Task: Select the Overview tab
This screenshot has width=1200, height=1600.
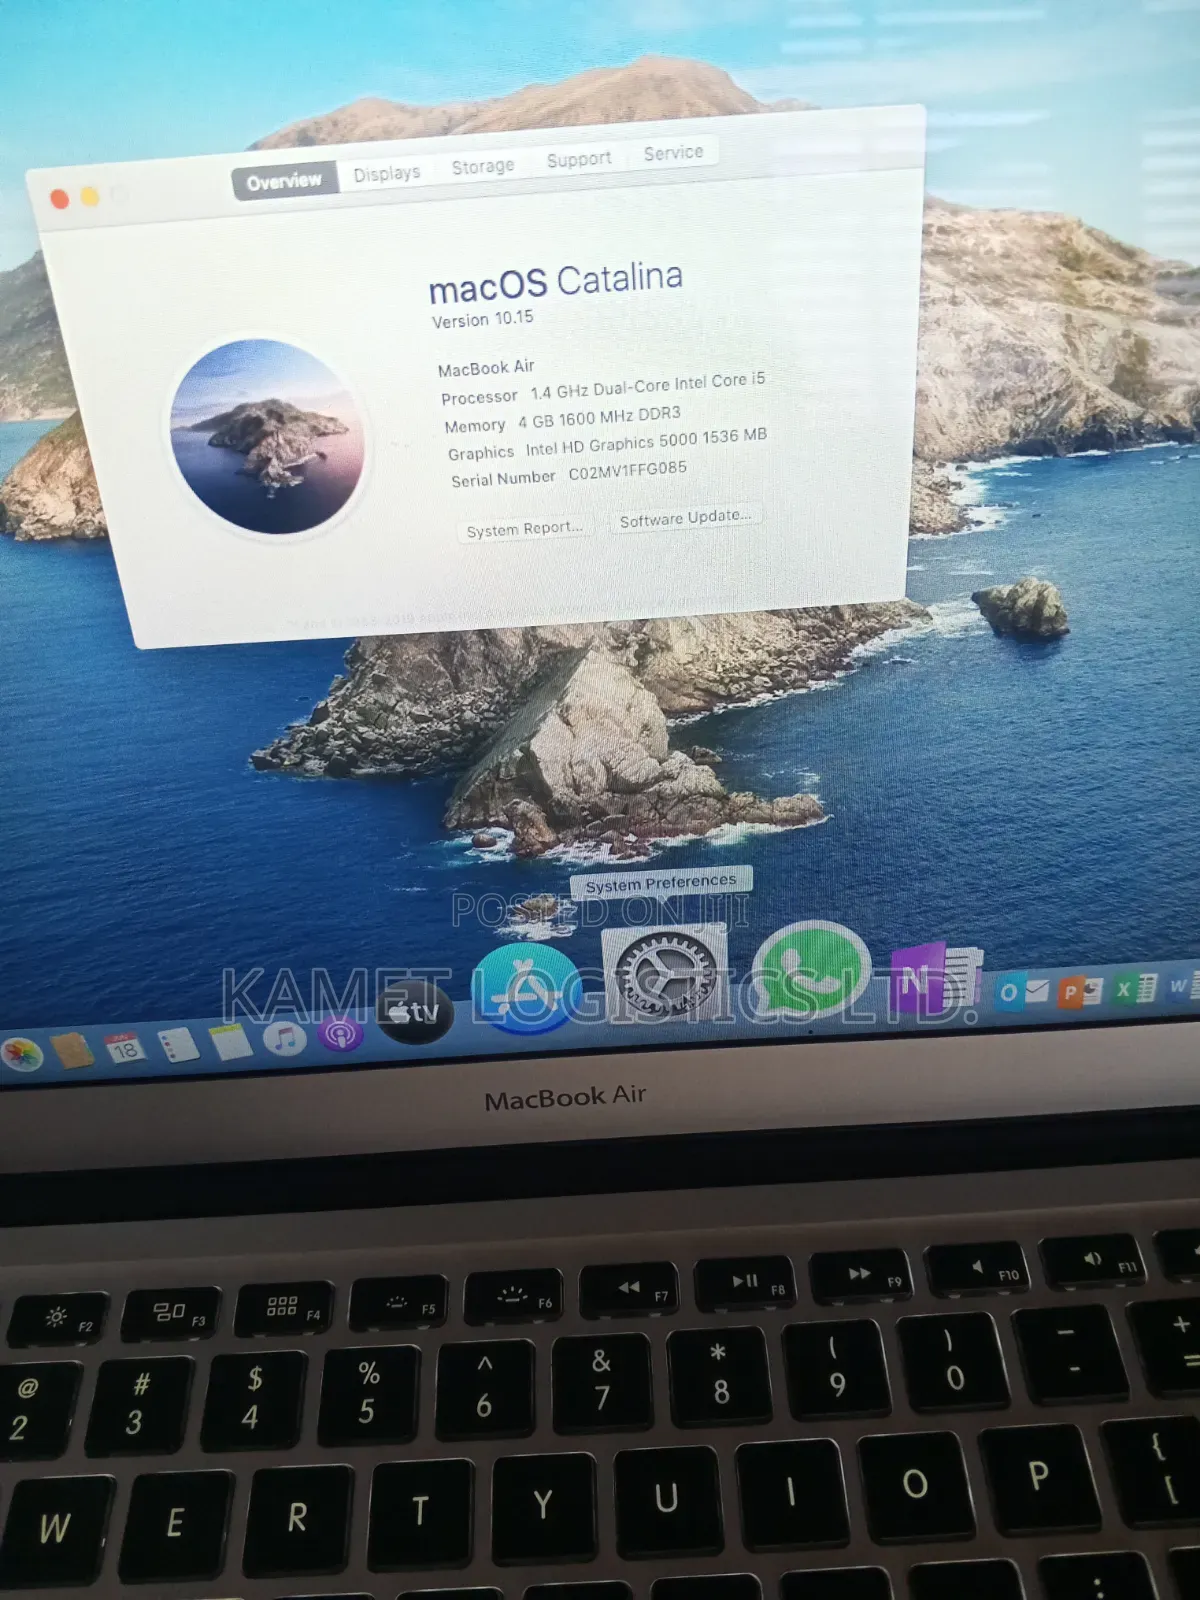Action: click(284, 181)
